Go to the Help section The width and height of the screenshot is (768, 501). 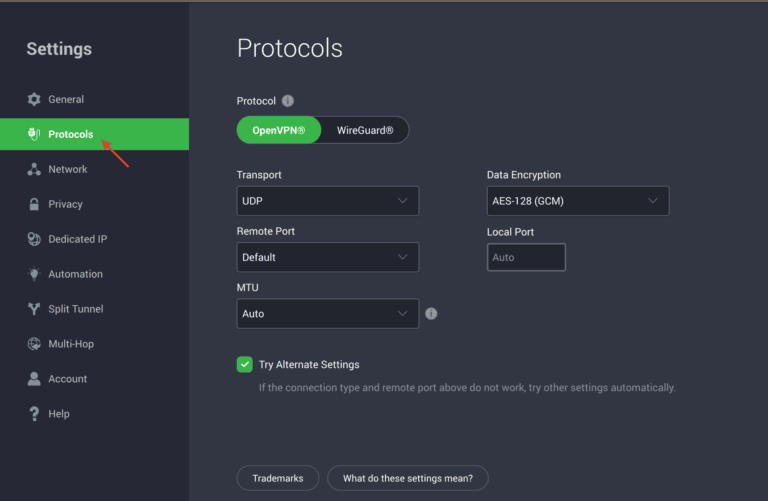(58, 414)
